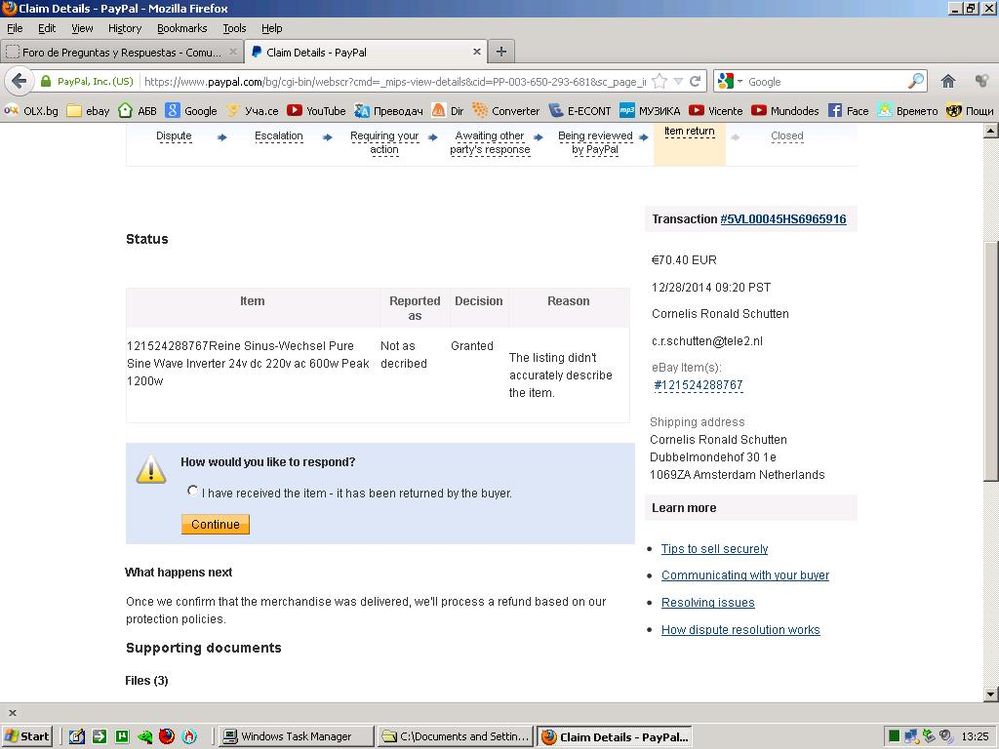The image size is (999, 749).
Task: Open the Vicente bookmark
Action: pos(716,111)
